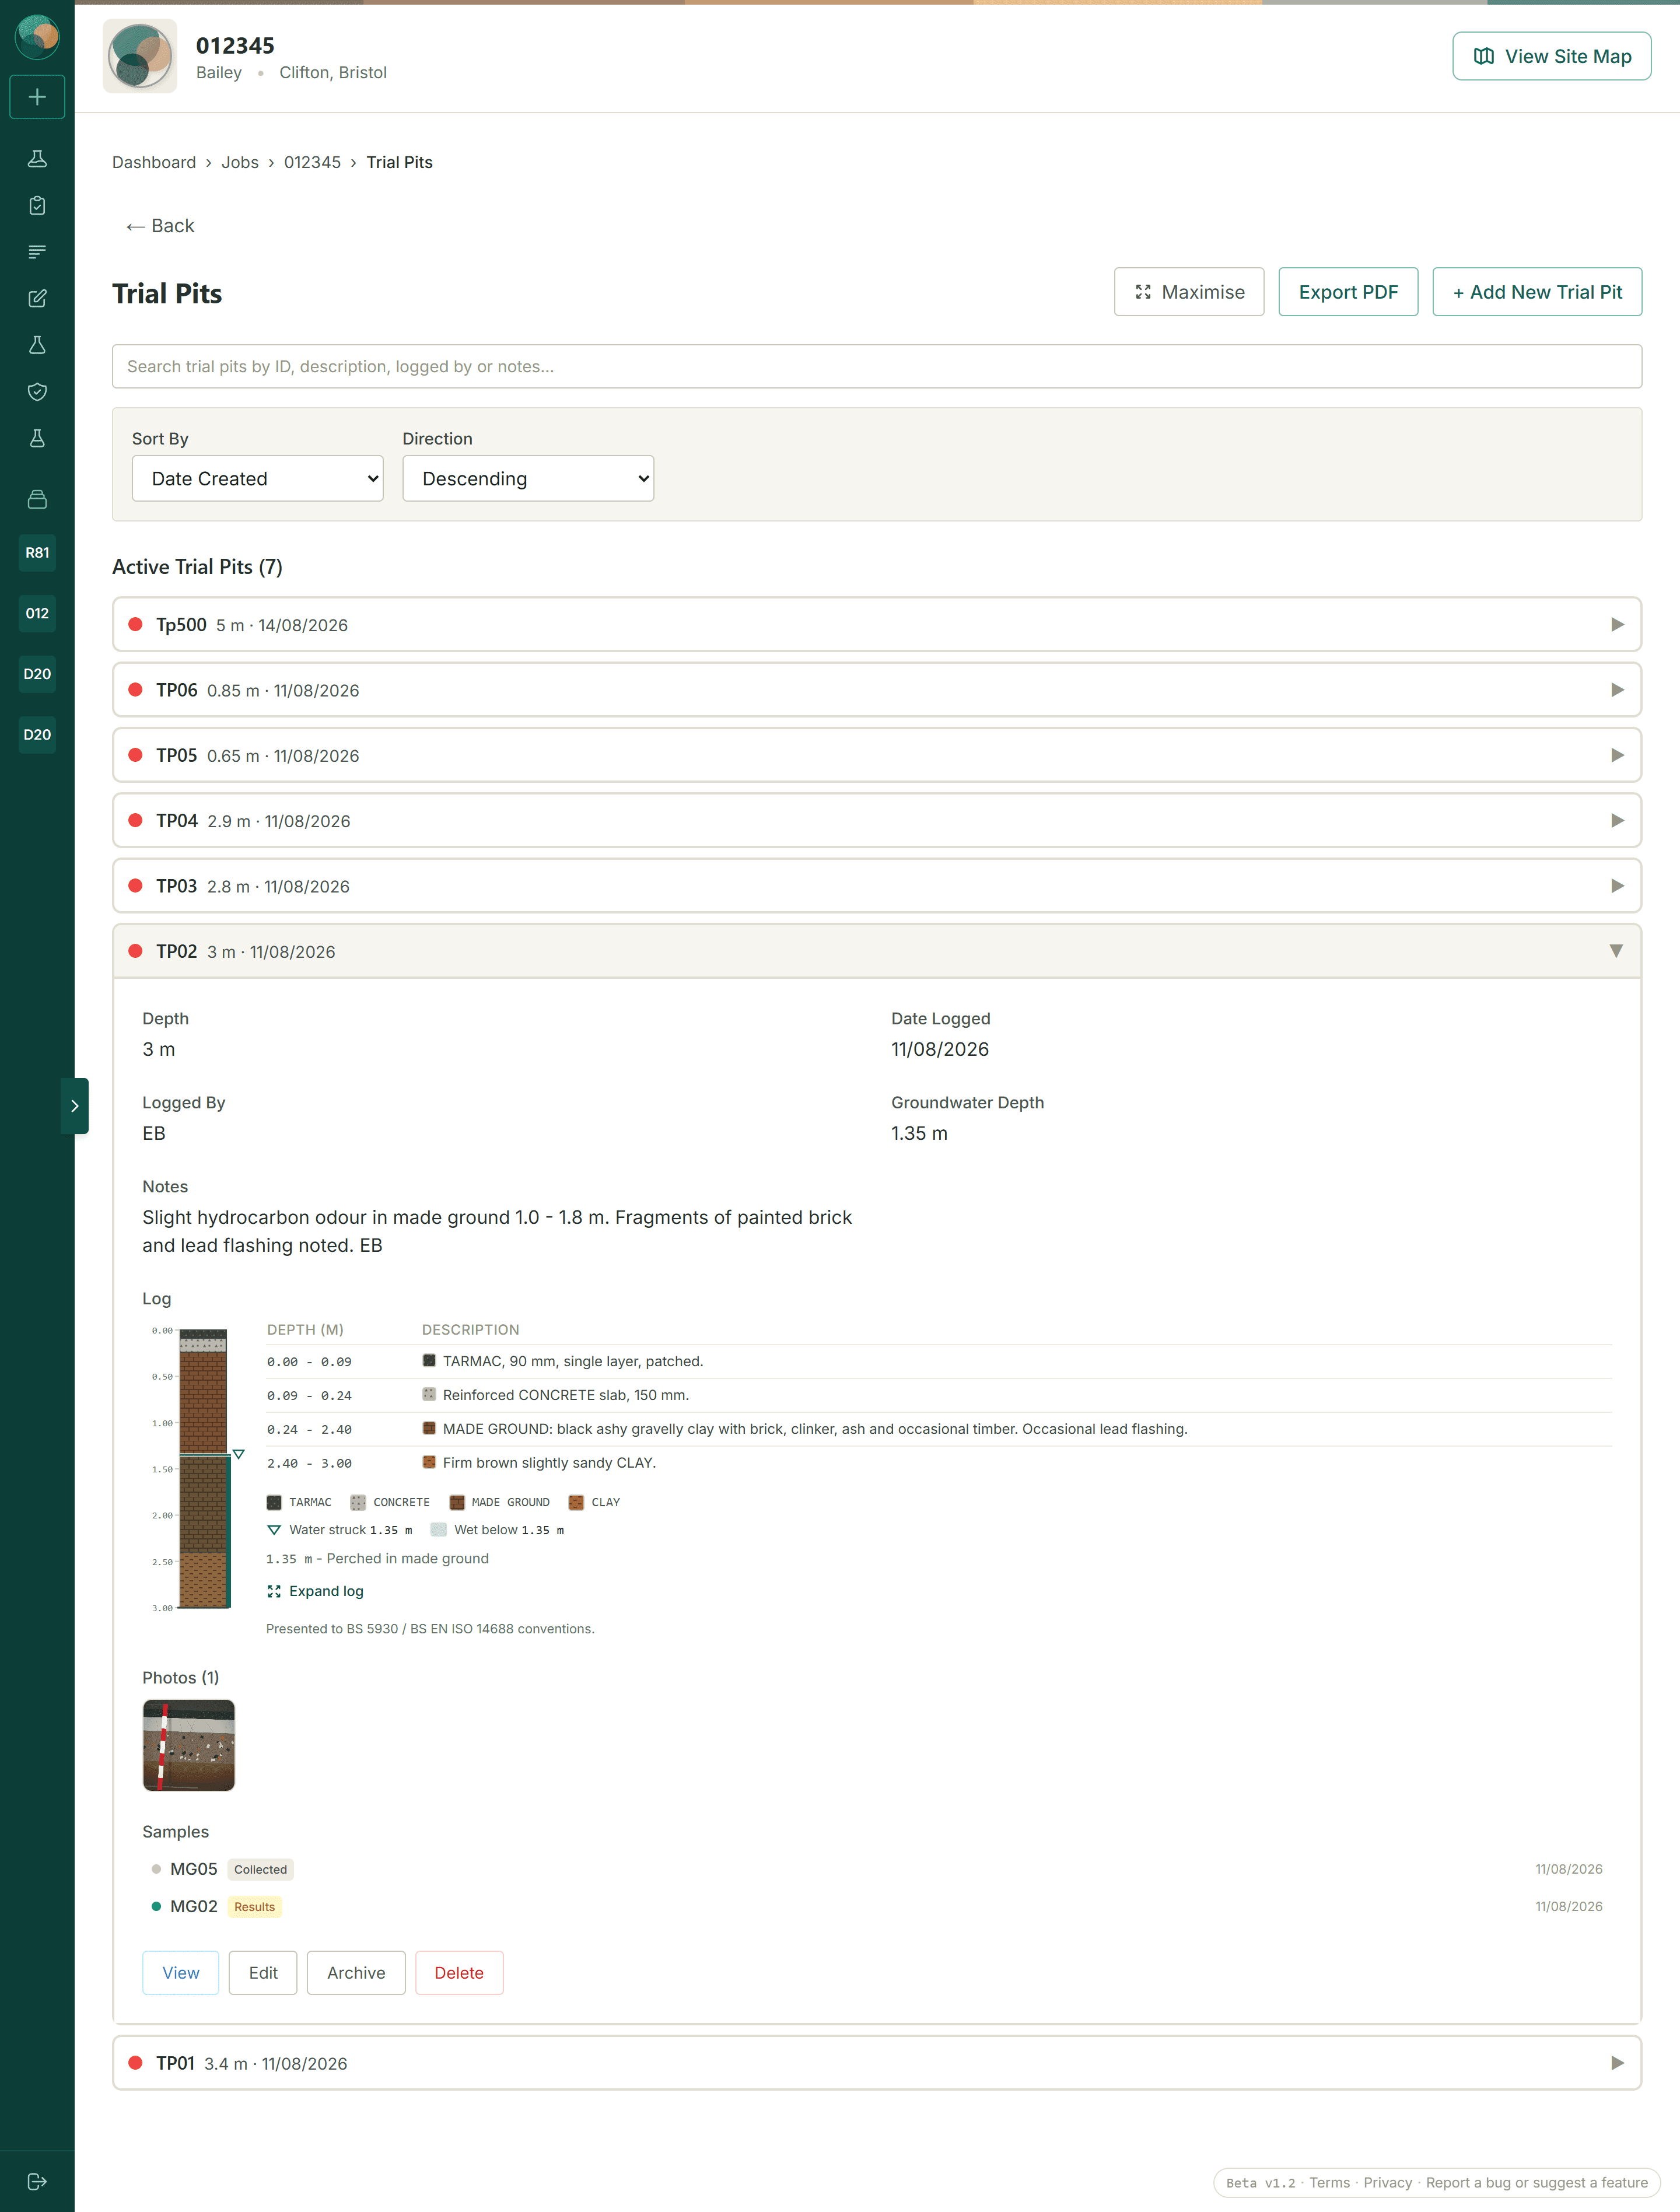Click Maximise with the expand arrows icon
The image size is (1680, 2212).
pyautogui.click(x=1189, y=292)
